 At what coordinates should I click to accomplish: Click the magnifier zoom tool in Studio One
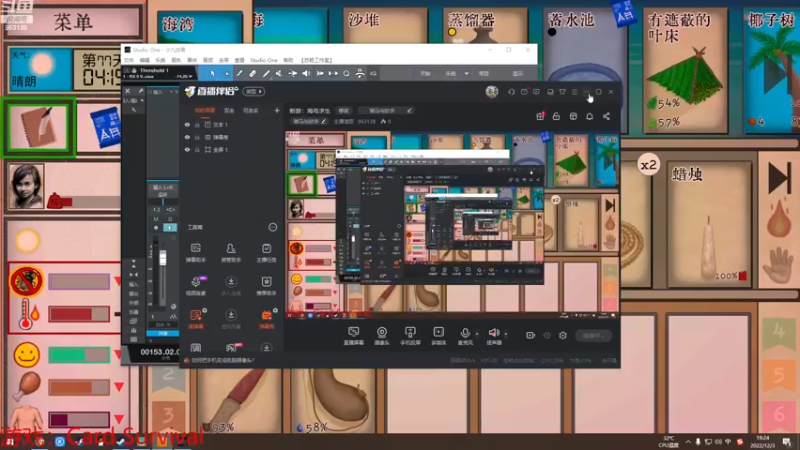point(346,73)
